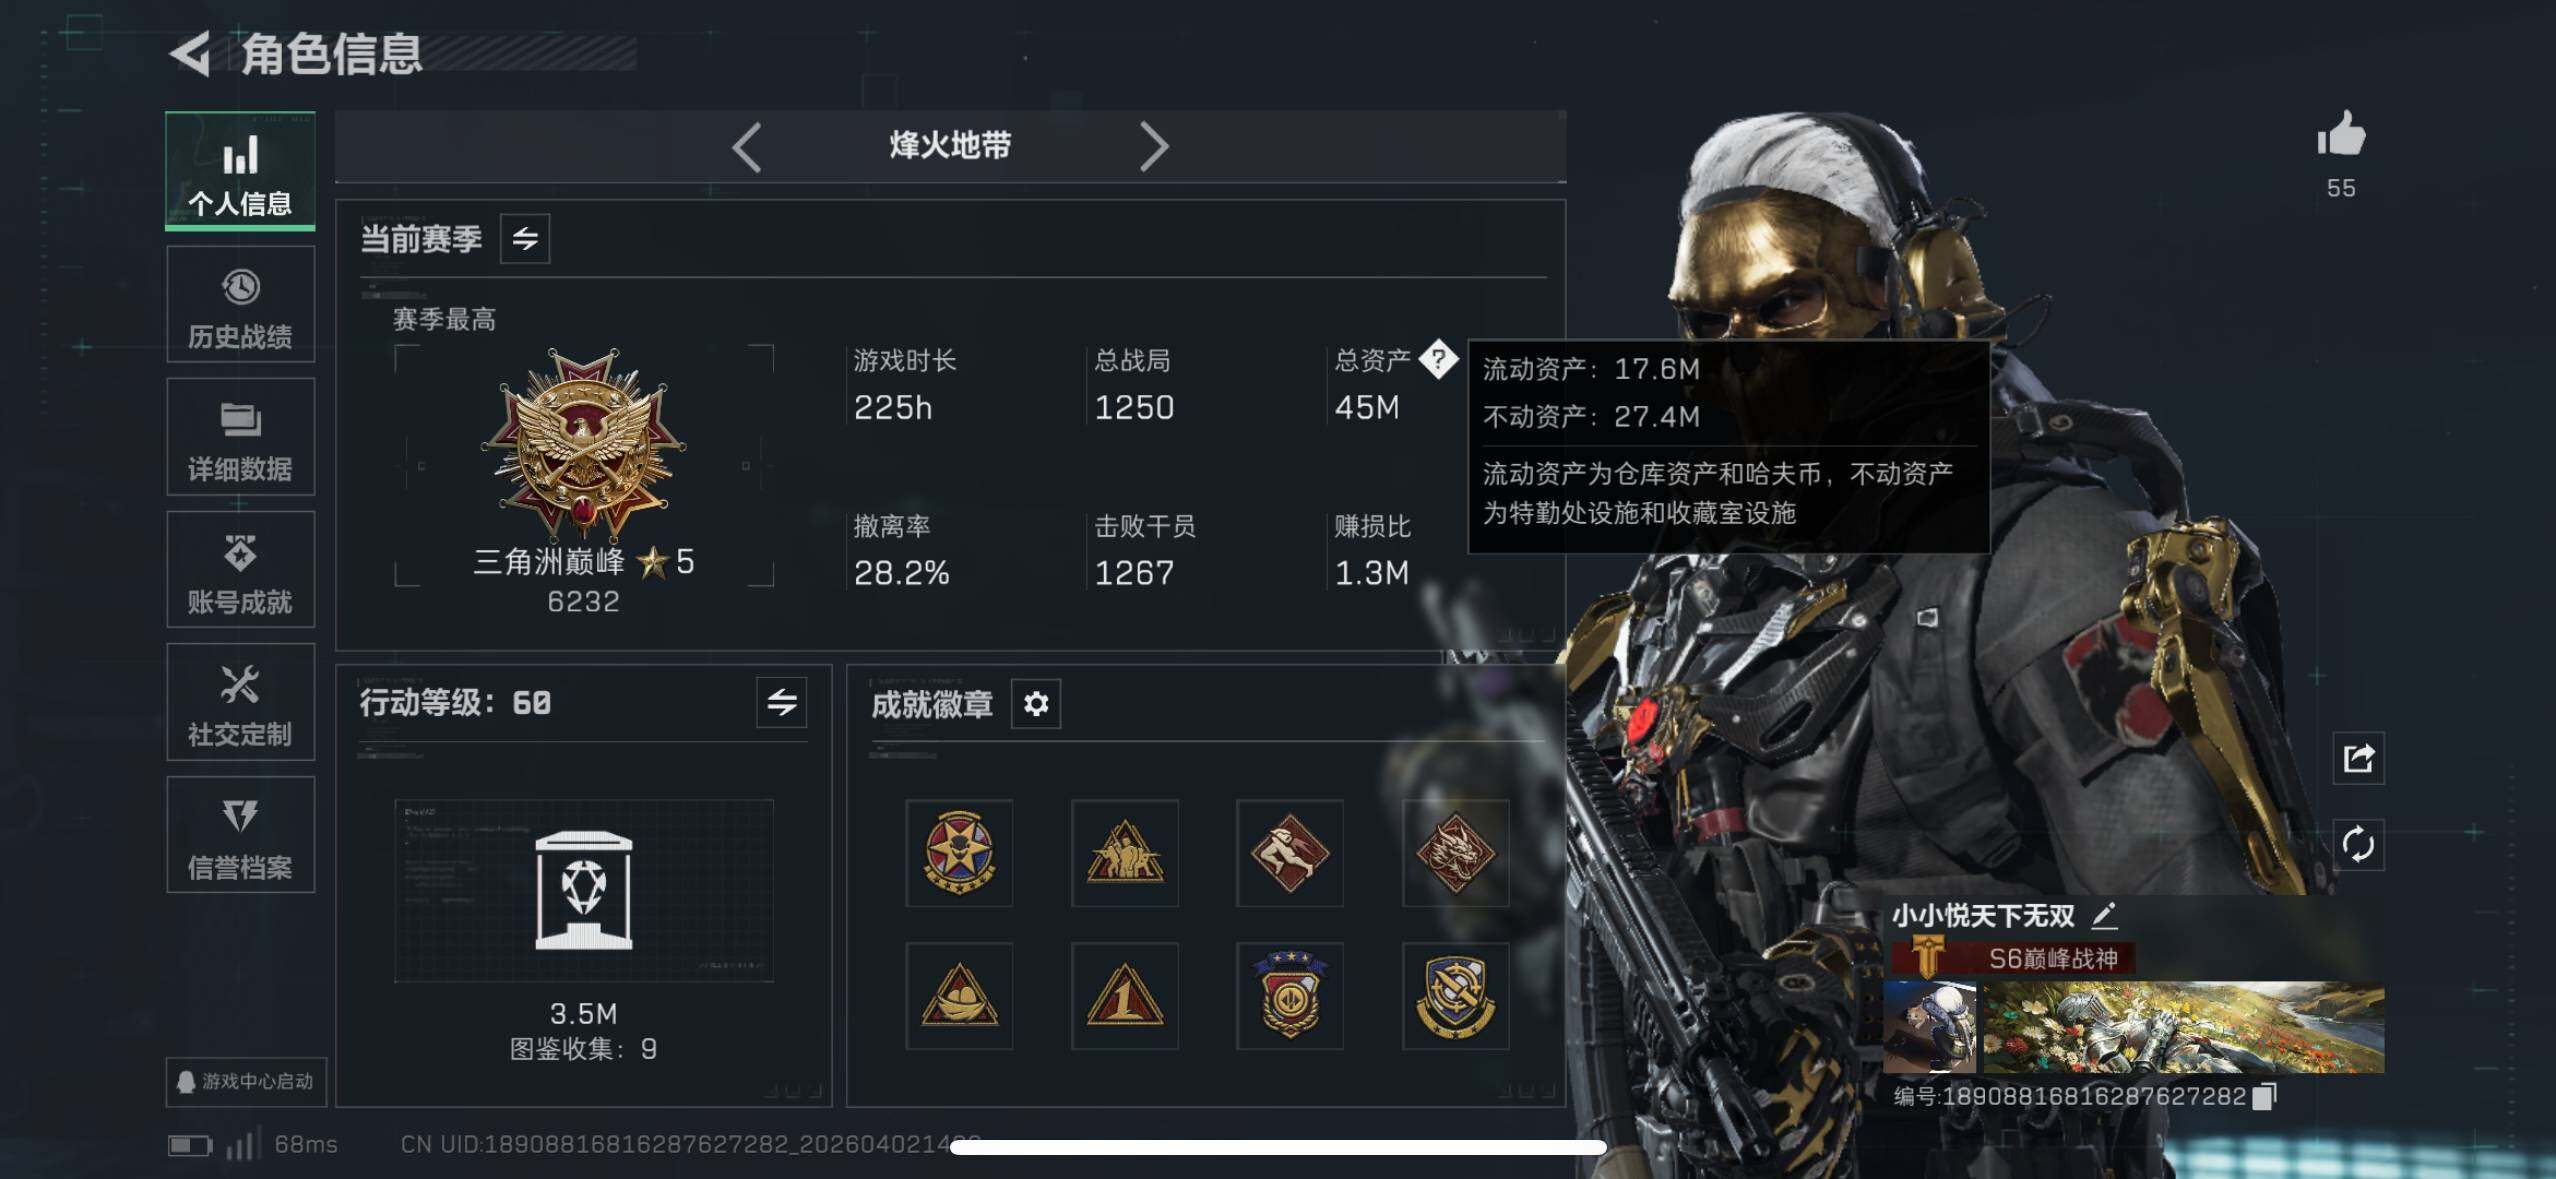Toggle the 行动等级 switch button
Image resolution: width=2556 pixels, height=1179 pixels.
782,702
